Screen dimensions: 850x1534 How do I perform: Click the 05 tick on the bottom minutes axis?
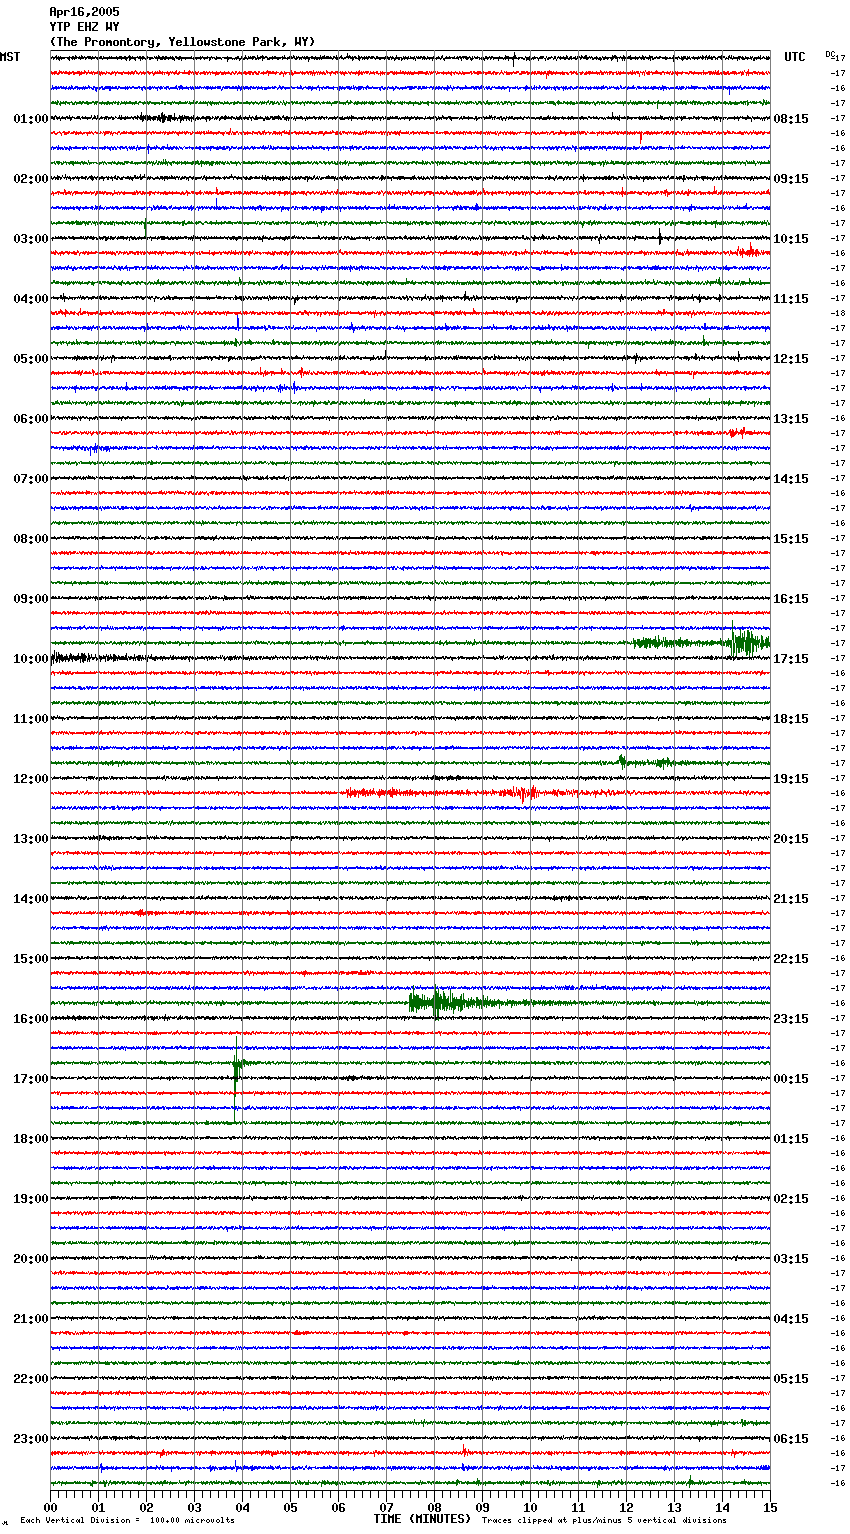290,1507
